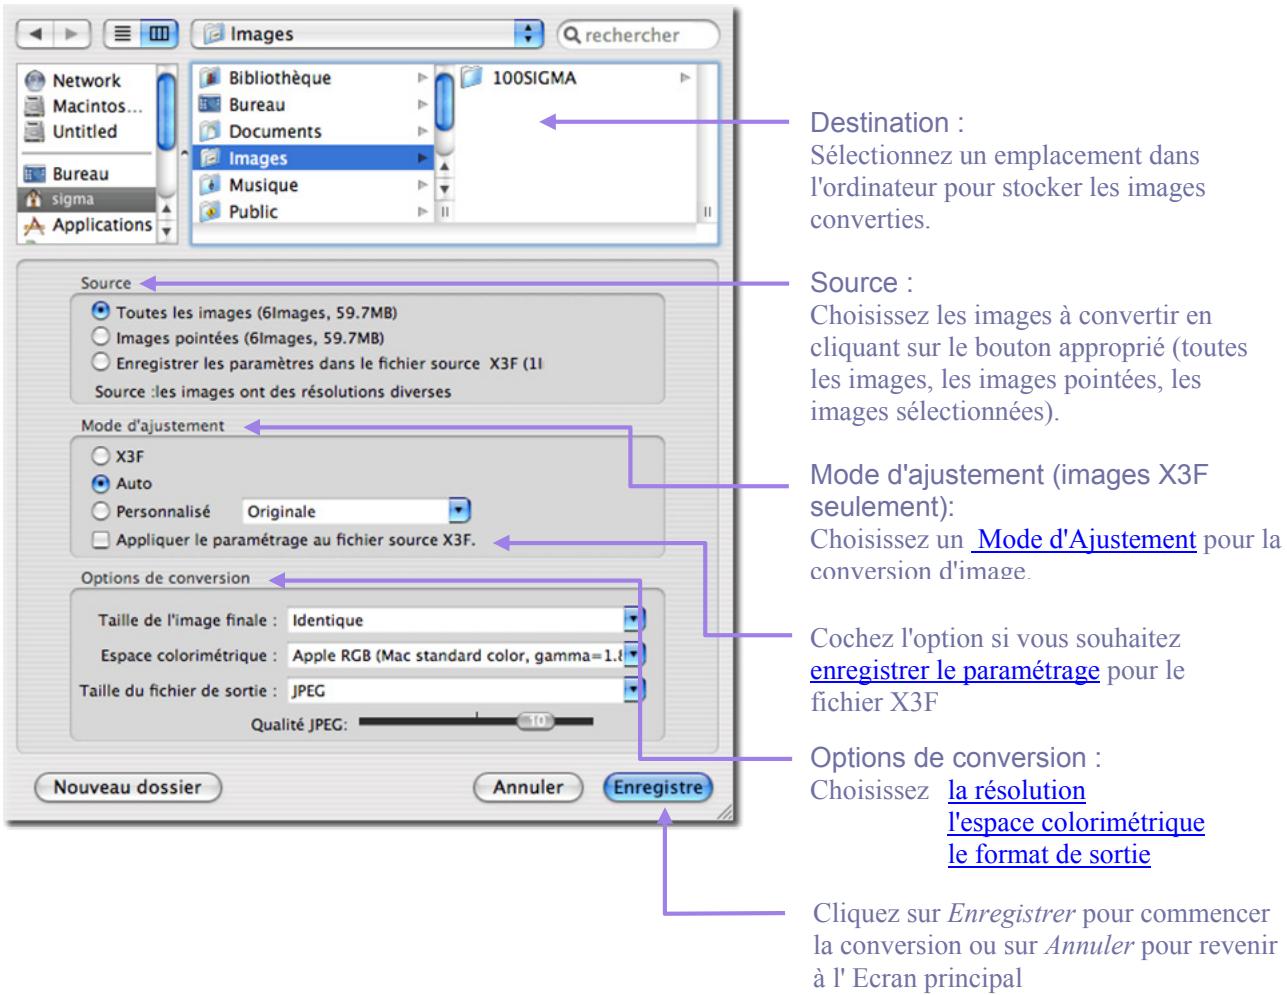1287x995 pixels.
Task: Select Toutes les images radio button
Action: pos(101,313)
